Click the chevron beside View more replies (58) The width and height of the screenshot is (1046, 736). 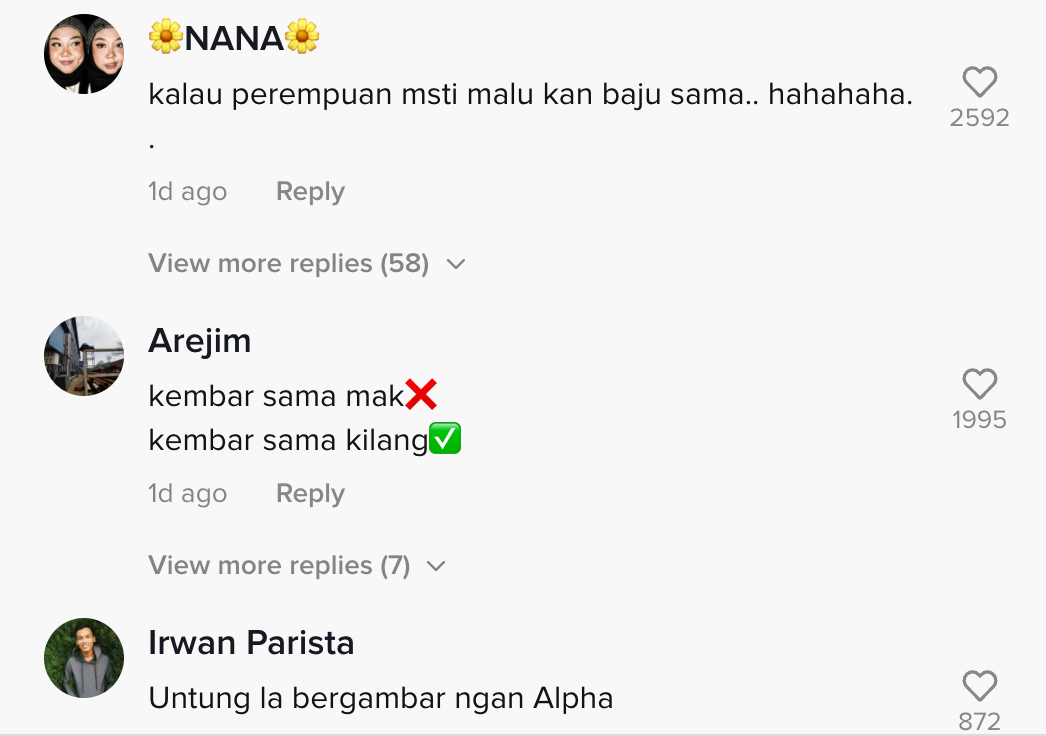[x=456, y=264]
